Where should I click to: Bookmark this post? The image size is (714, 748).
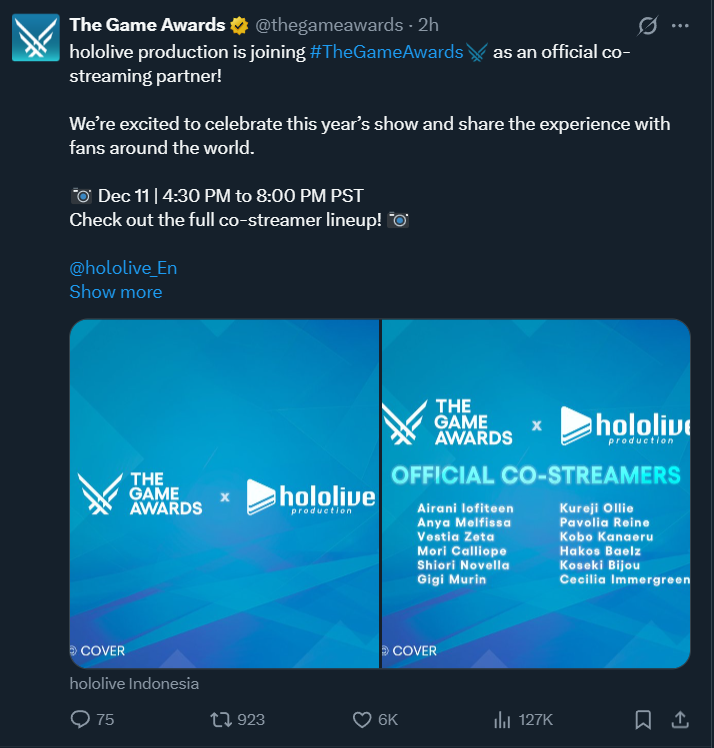[x=643, y=719]
